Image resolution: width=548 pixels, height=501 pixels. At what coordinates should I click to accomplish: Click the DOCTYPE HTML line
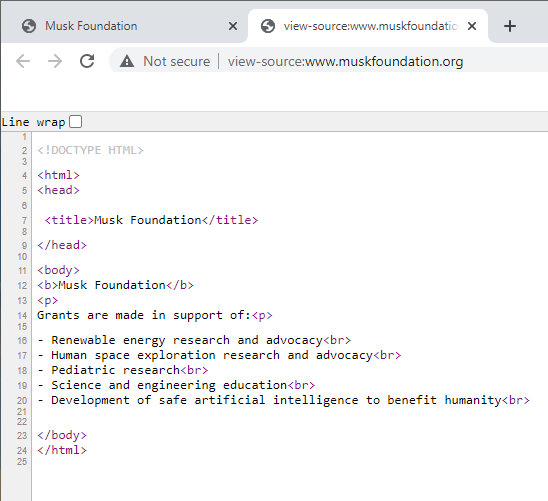(91, 150)
